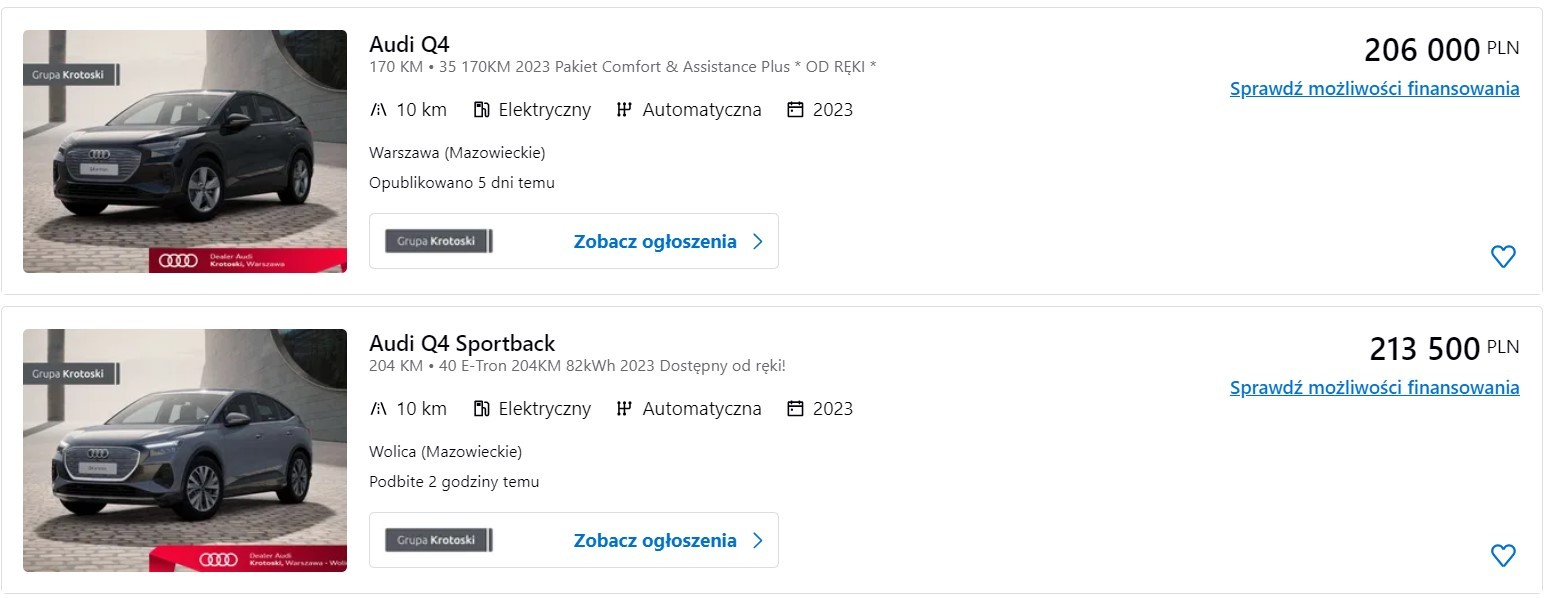Click Zobacz ogłoszenia button on Audi Q4 listing

(x=655, y=240)
